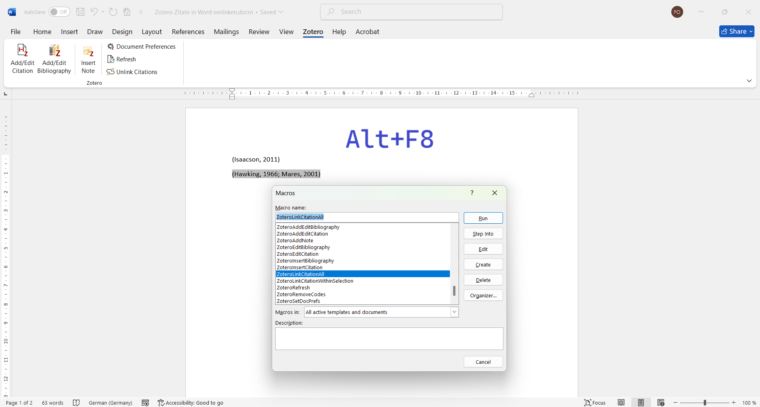760x407 pixels.
Task: Switch to Web Layout view icon
Action: coord(660,403)
